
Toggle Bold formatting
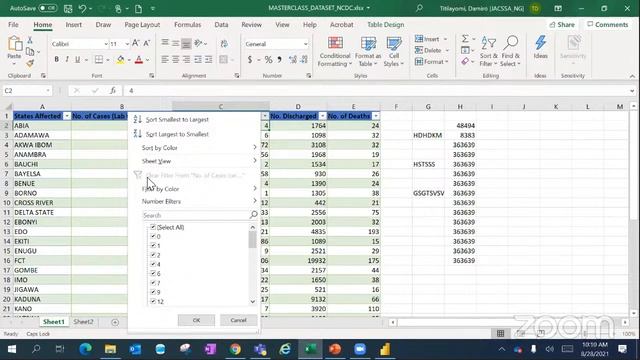56,60
